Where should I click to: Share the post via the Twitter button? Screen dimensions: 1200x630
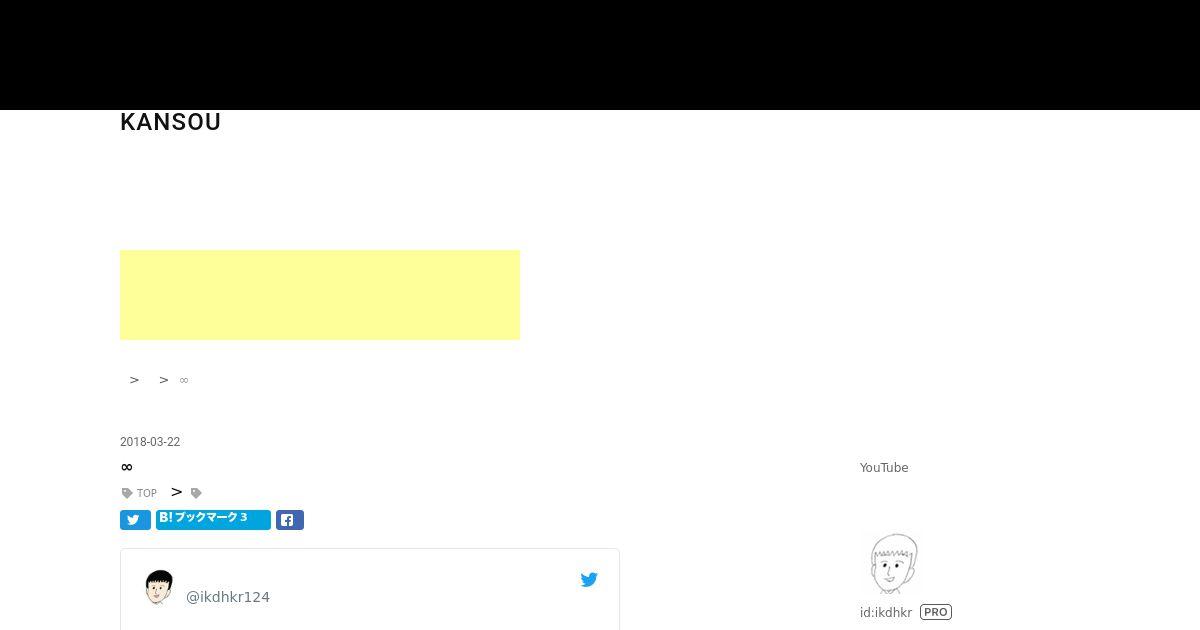[135, 520]
